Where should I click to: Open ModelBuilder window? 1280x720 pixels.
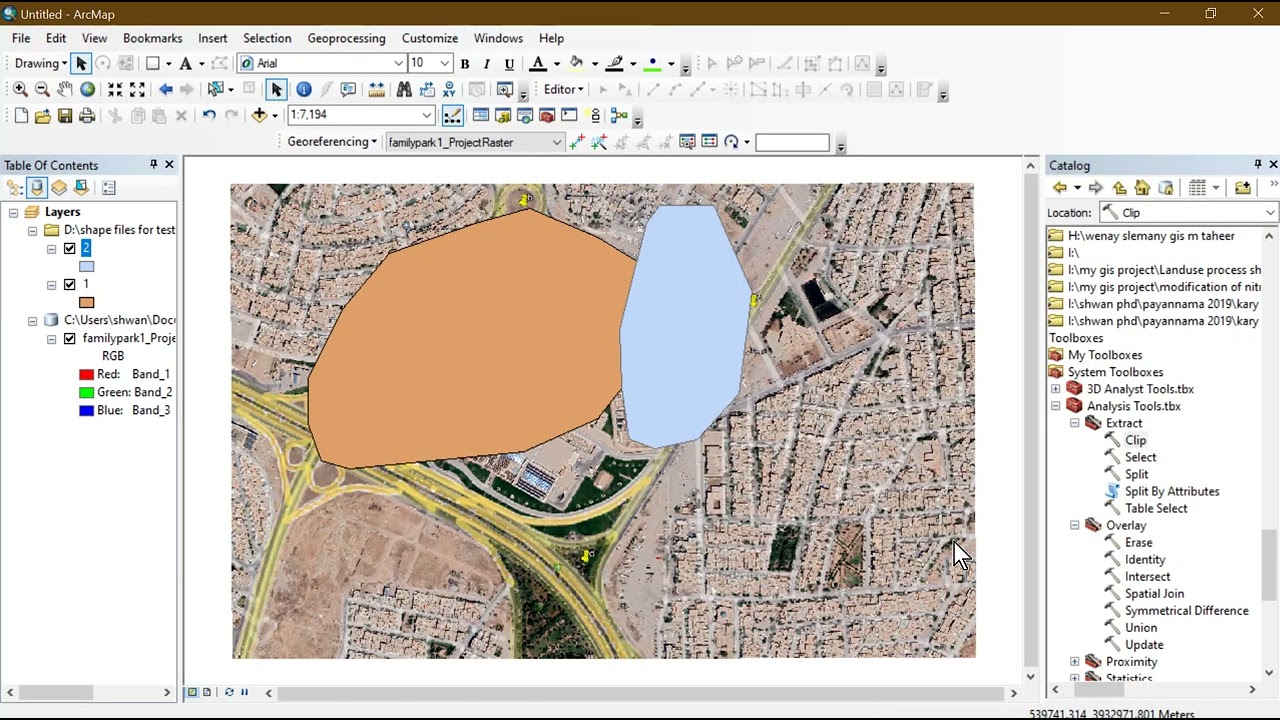click(620, 116)
